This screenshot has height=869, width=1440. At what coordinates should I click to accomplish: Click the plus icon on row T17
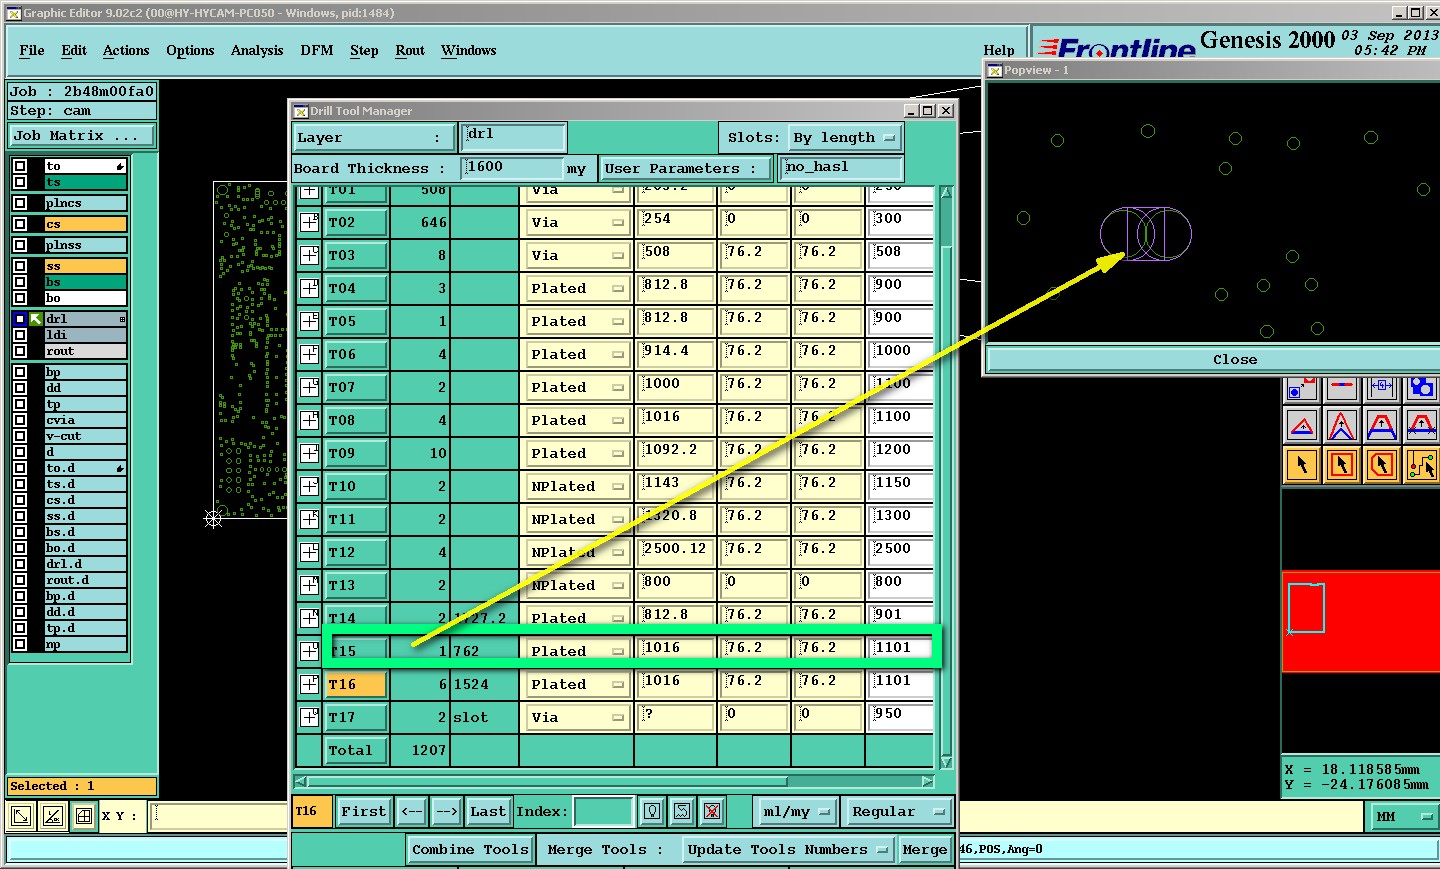click(310, 717)
